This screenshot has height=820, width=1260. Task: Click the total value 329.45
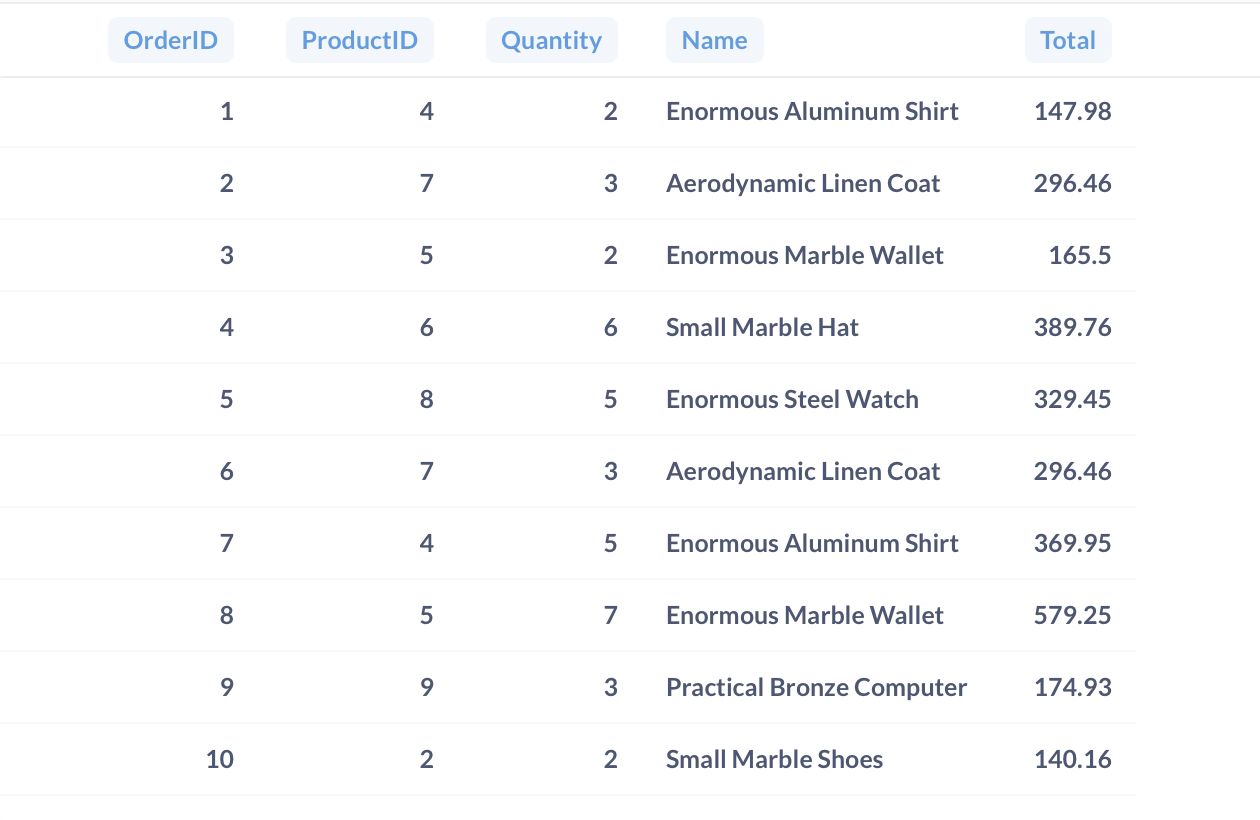1072,400
